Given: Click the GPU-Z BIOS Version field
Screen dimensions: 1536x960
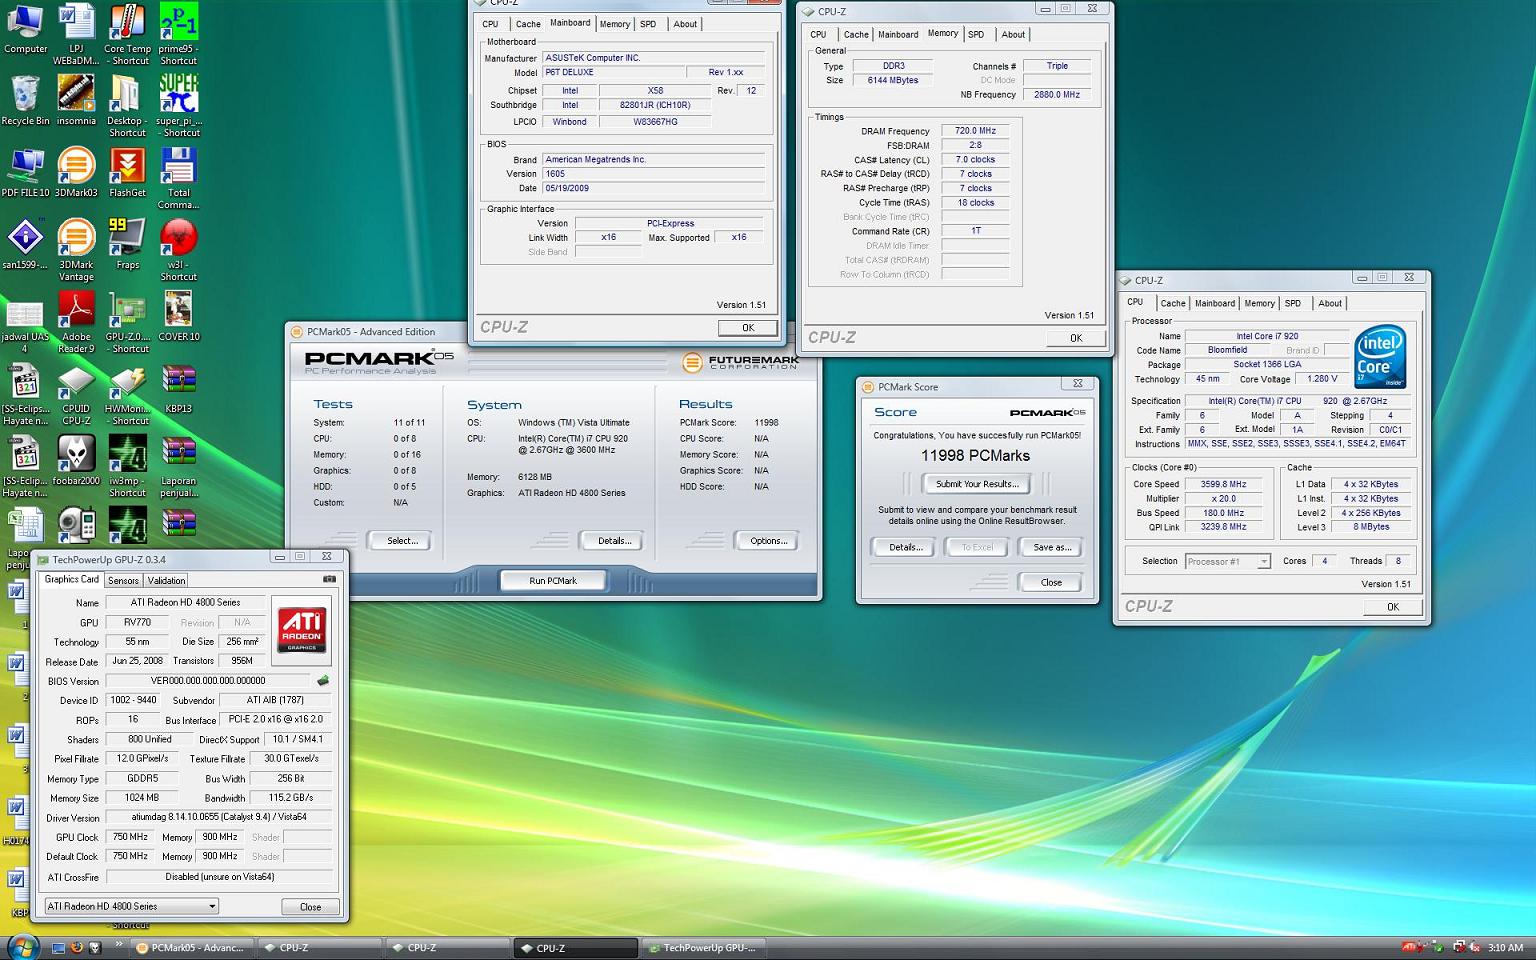Looking at the screenshot, I should tap(208, 681).
